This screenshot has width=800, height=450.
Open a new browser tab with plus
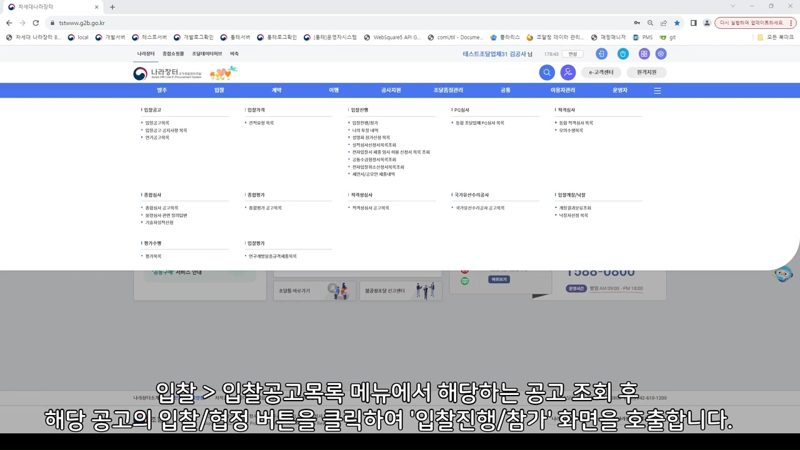(112, 7)
